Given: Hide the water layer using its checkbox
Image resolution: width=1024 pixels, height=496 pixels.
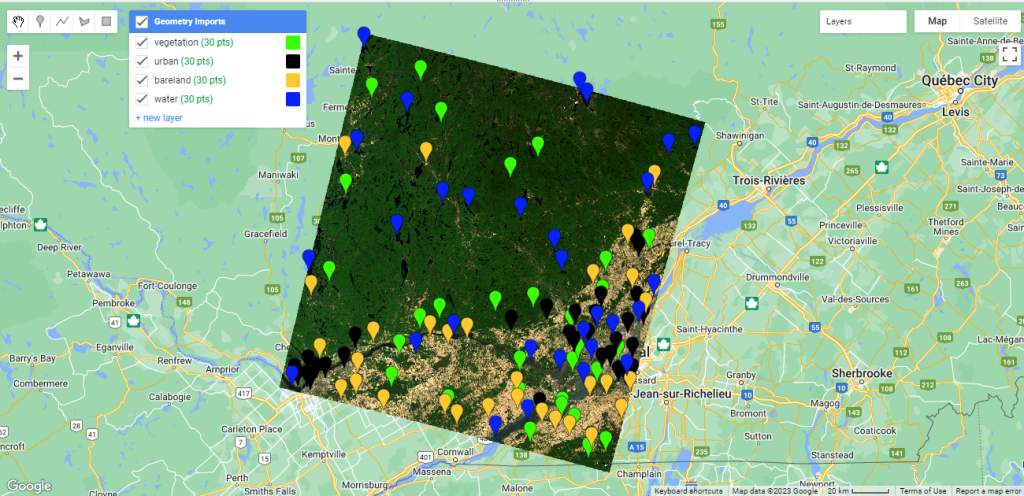Looking at the screenshot, I should [142, 99].
